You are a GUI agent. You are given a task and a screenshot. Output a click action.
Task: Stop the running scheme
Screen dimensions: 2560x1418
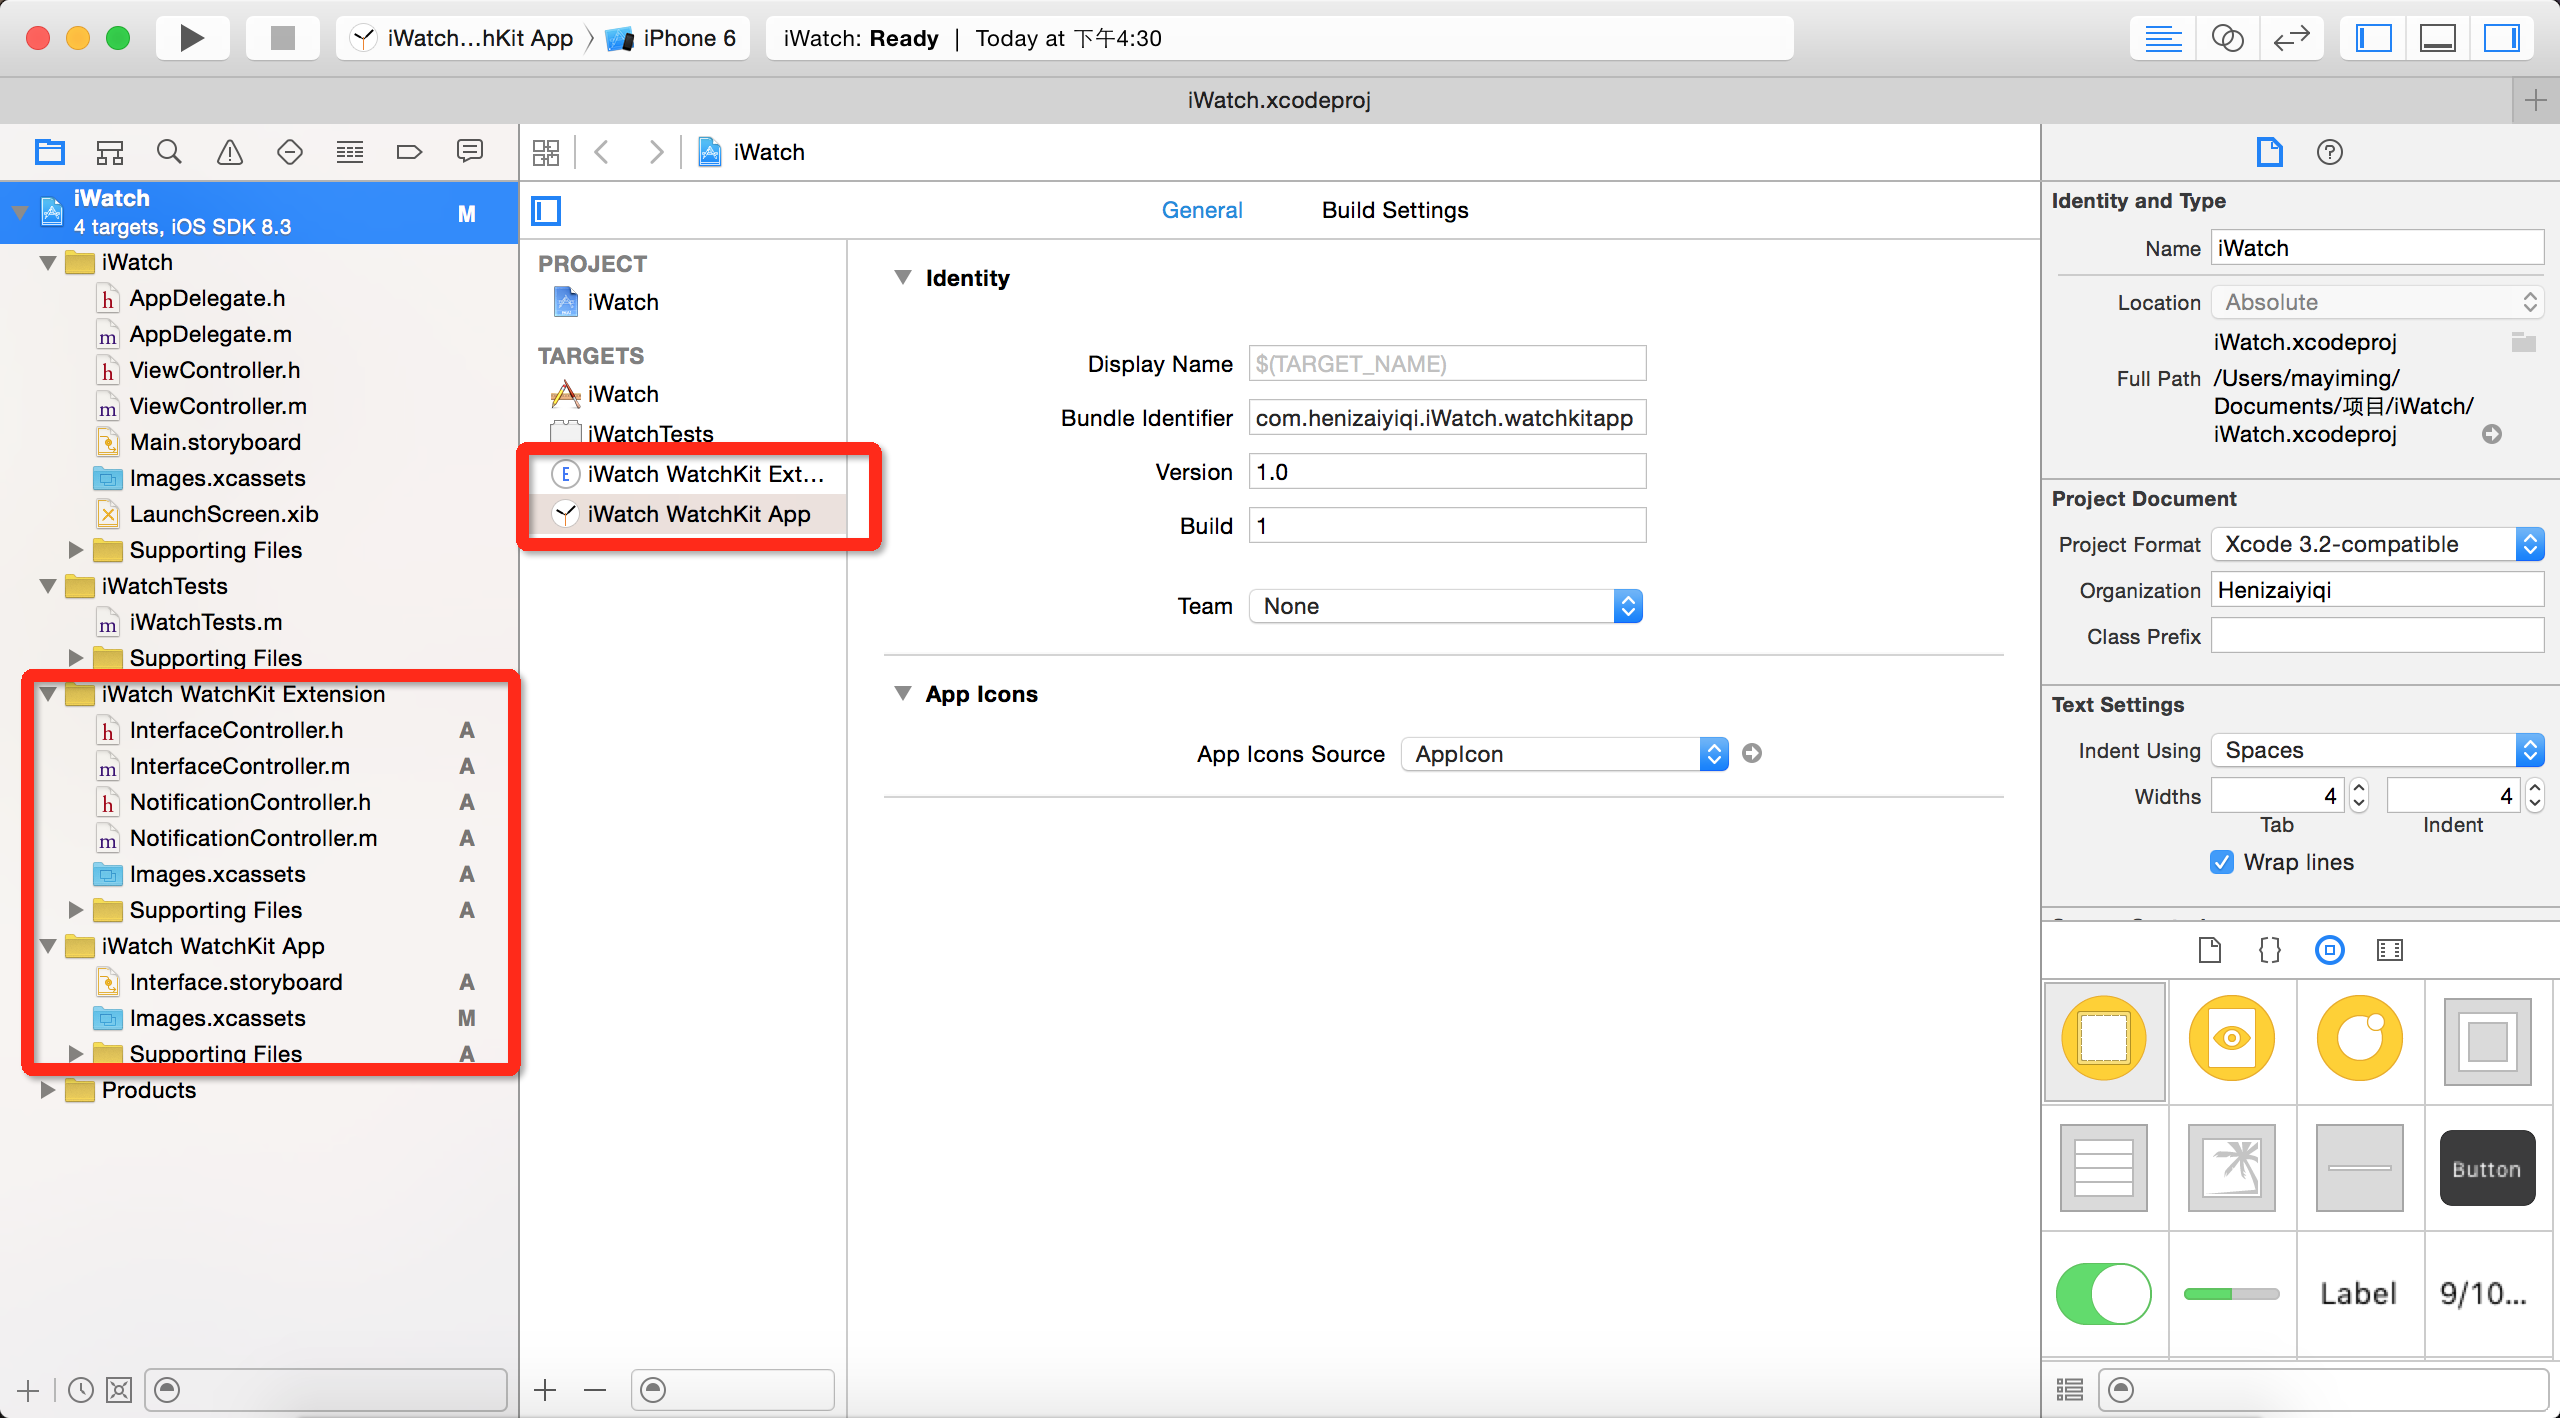coord(283,38)
